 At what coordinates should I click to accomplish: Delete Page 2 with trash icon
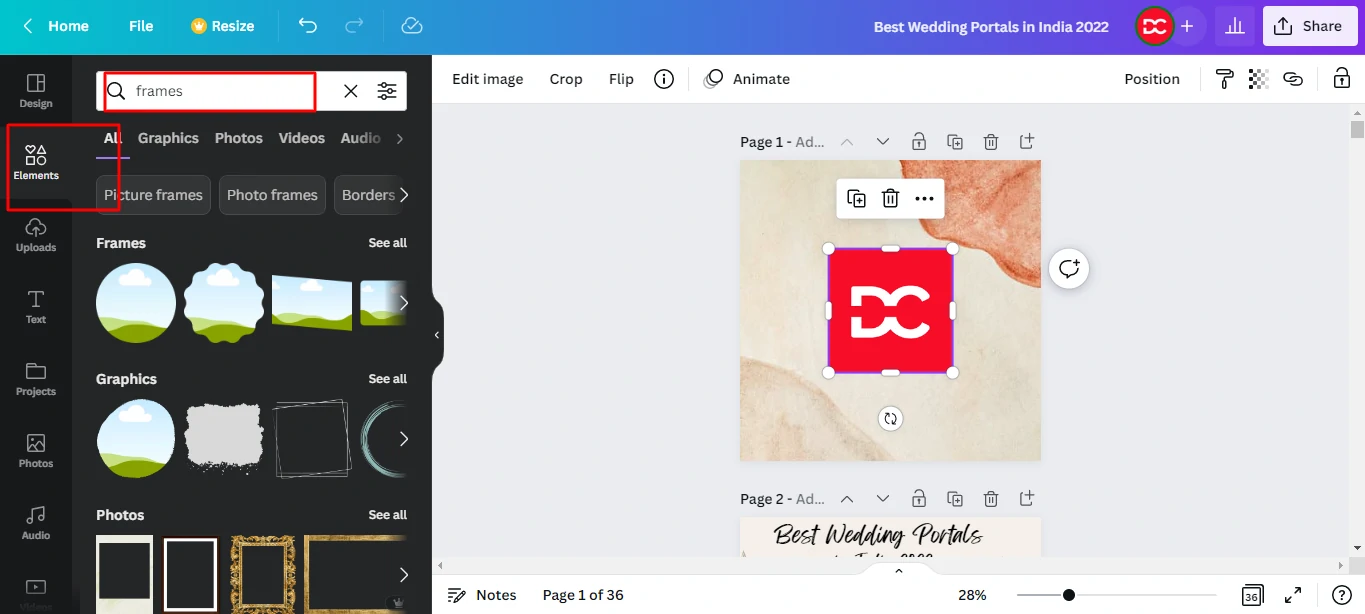tap(991, 498)
